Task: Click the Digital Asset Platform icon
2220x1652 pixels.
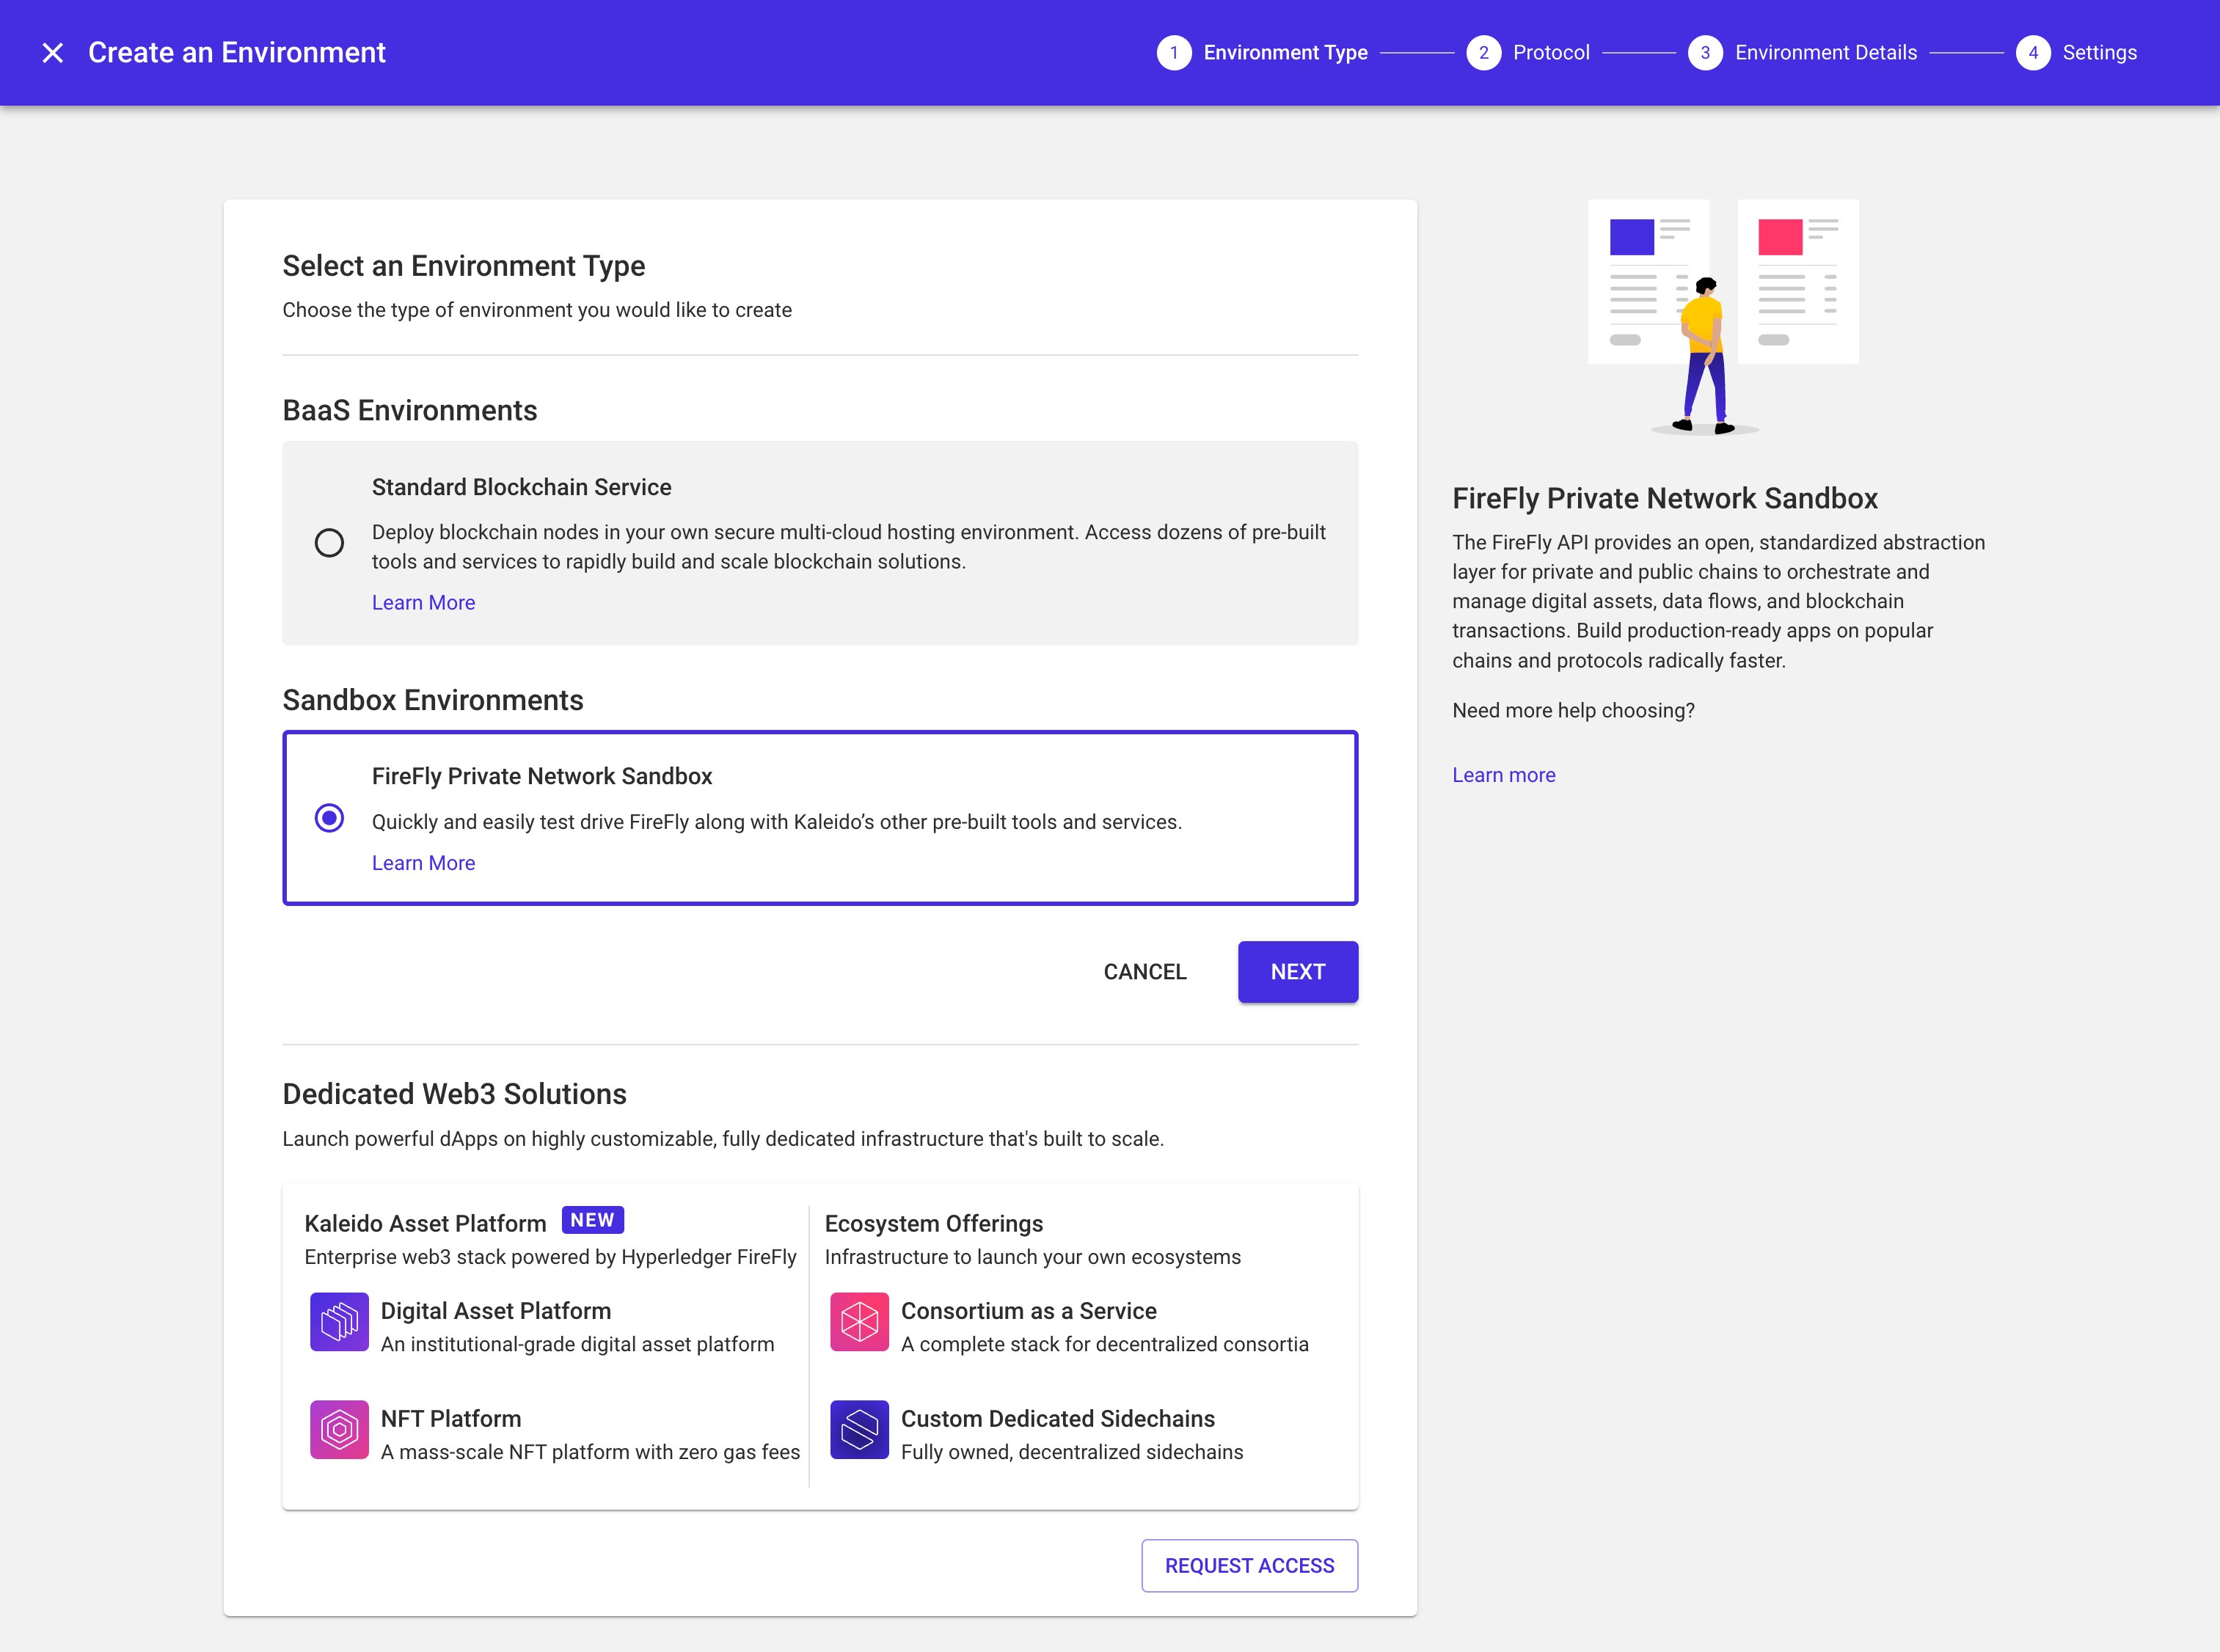Action: tap(339, 1322)
